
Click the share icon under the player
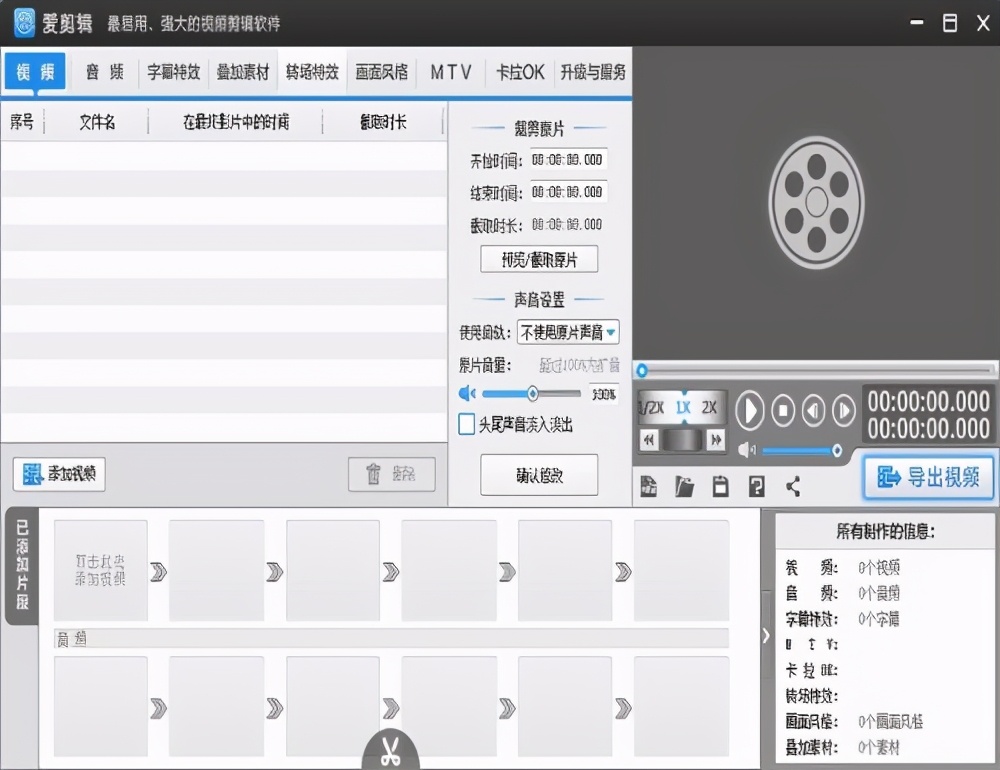coord(793,485)
